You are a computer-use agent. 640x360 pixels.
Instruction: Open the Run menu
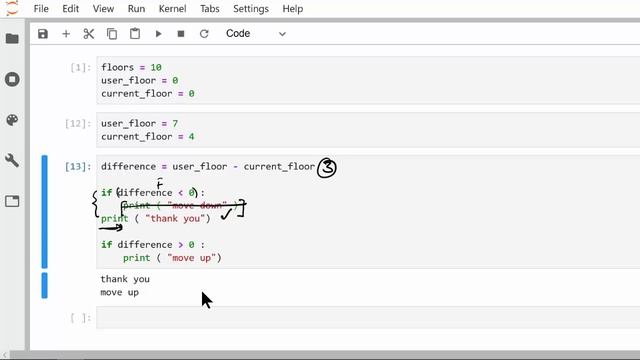point(136,9)
